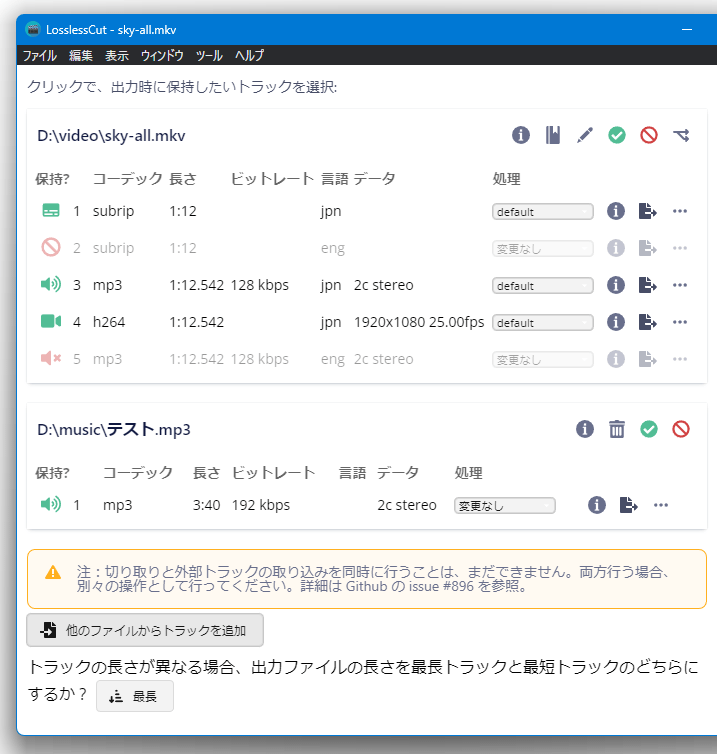717x754 pixels.
Task: Open more options for track 4 h264
Action: click(680, 322)
